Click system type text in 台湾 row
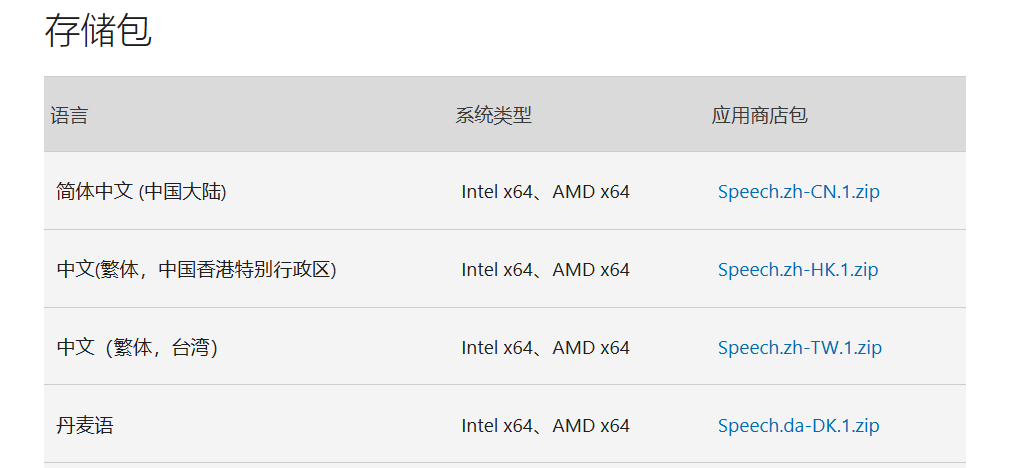 [545, 348]
